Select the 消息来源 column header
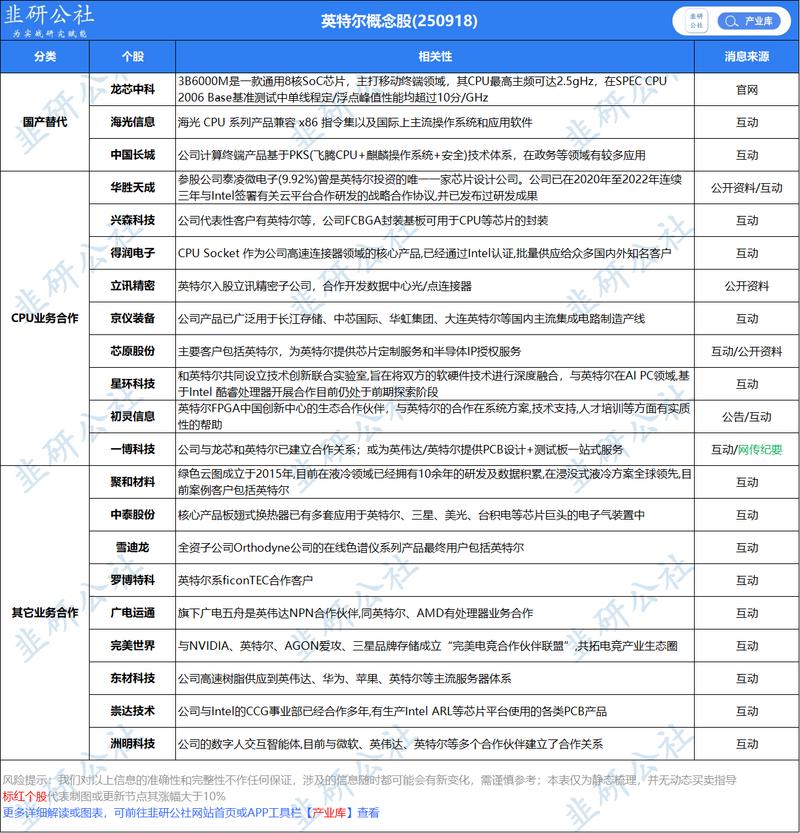 point(747,57)
